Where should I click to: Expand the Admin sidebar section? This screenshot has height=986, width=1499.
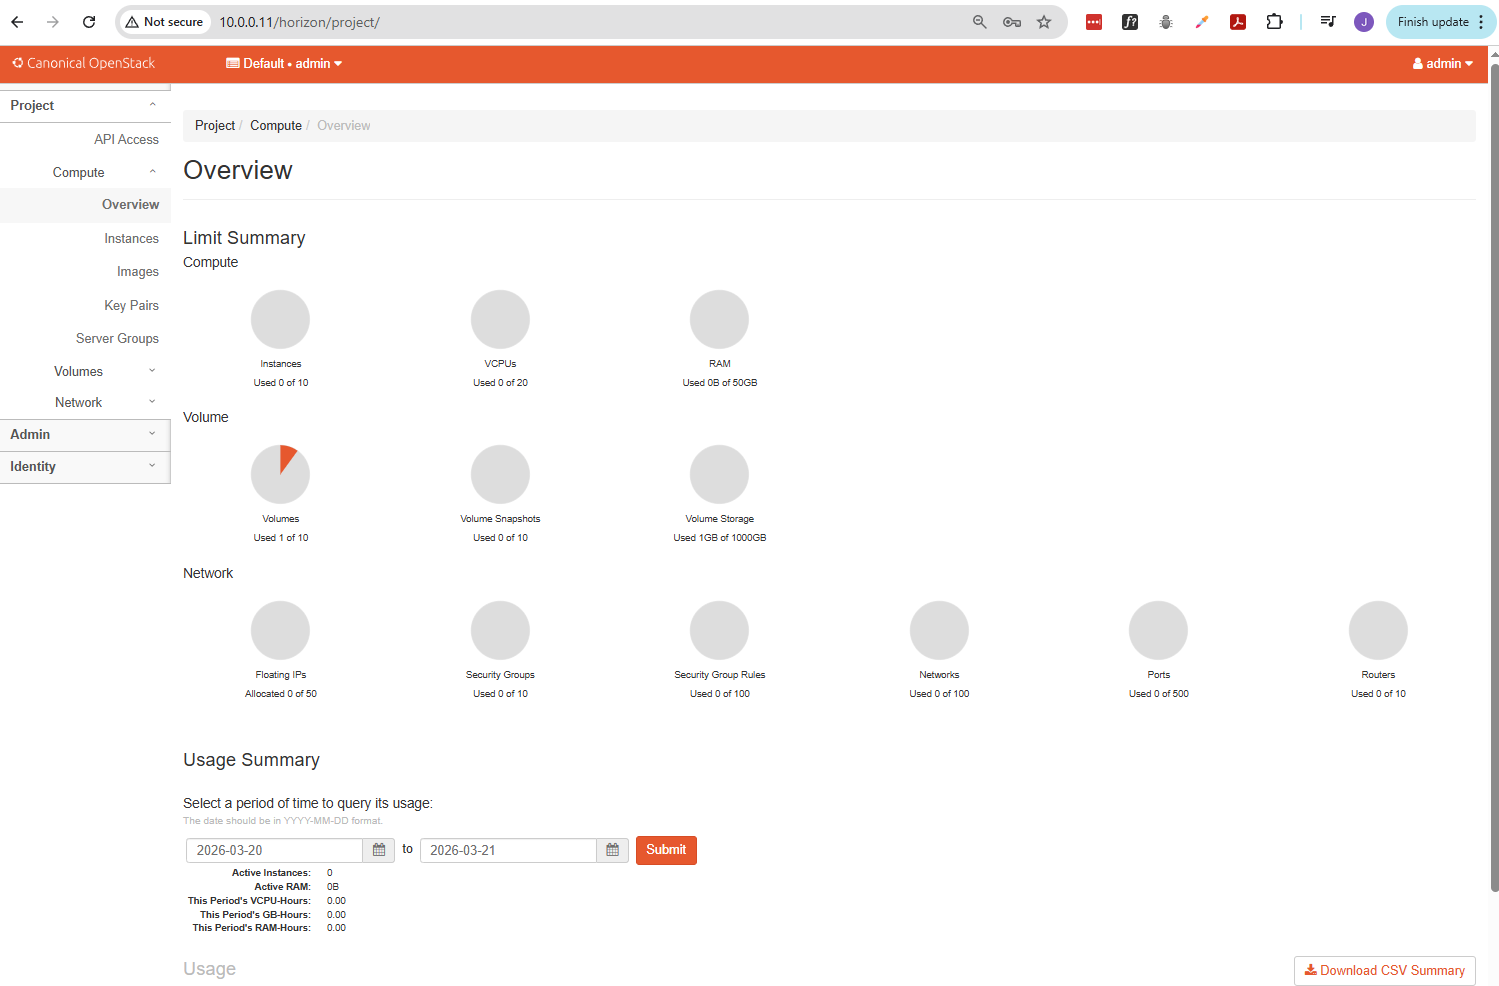[x=85, y=434]
